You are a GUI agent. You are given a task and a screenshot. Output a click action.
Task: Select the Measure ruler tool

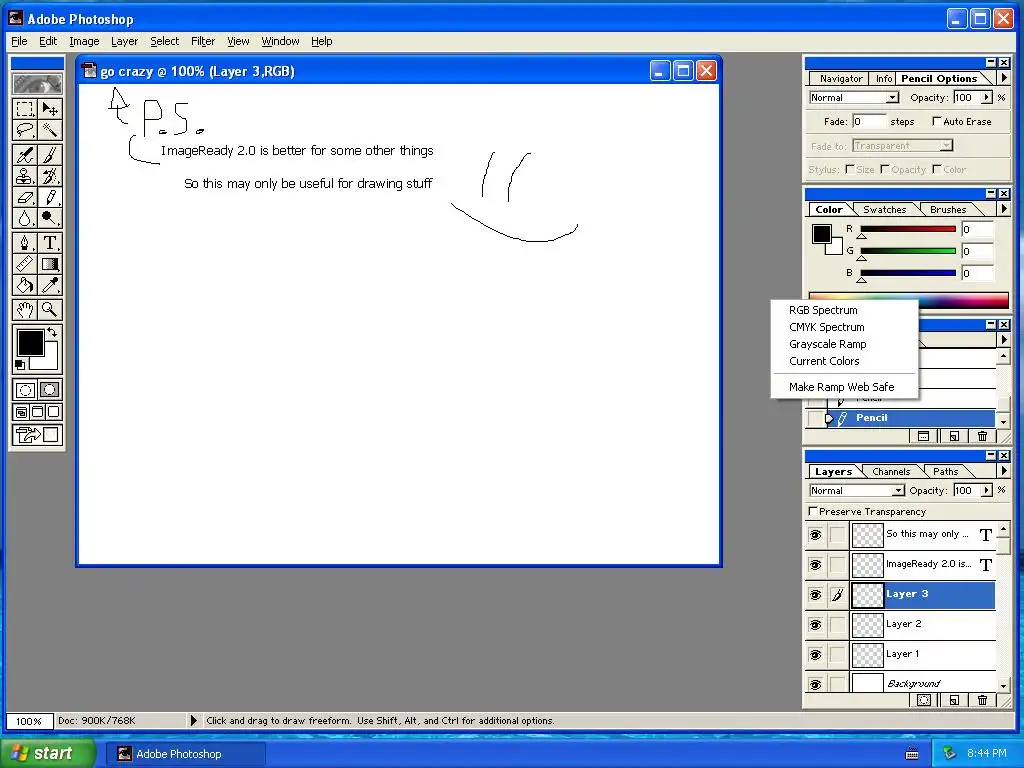click(25, 264)
